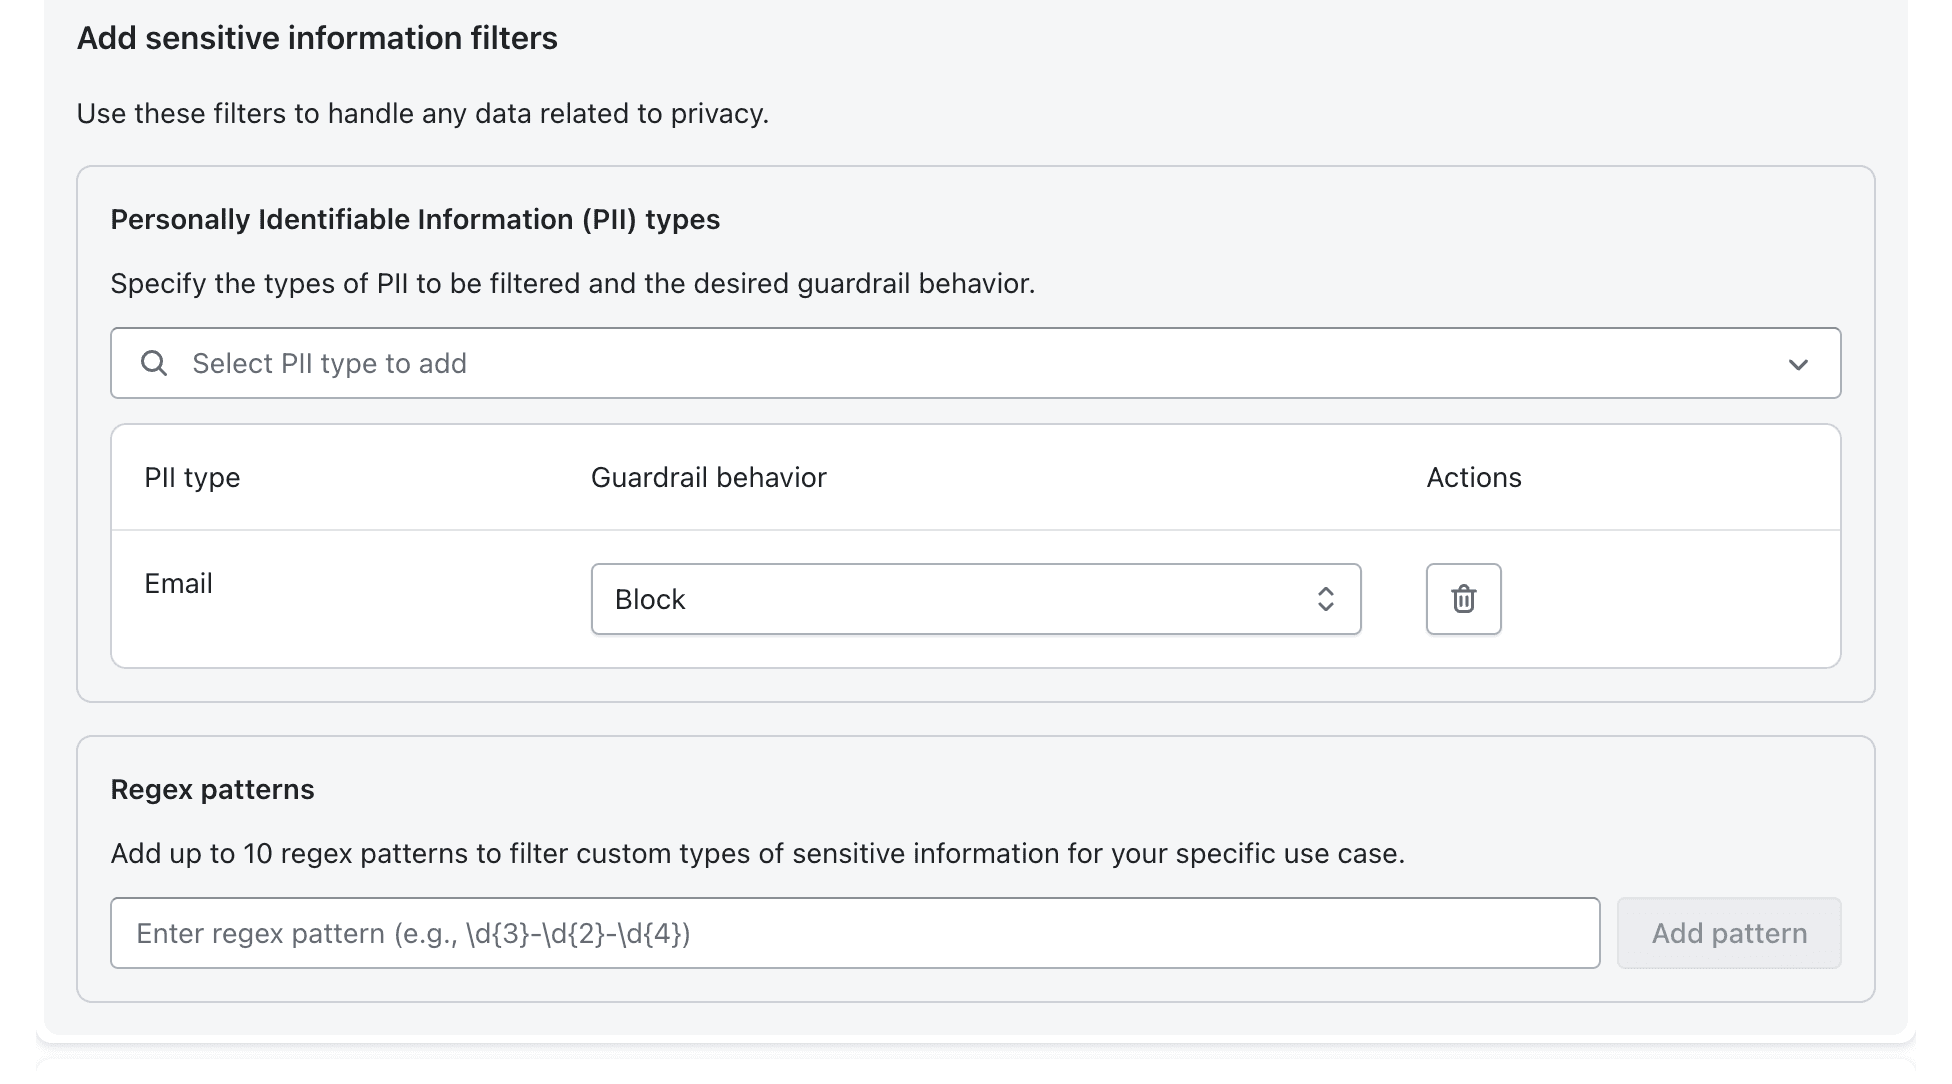The width and height of the screenshot is (1952, 1084).
Task: Click the downward chevron at the field's right edge
Action: pyautogui.click(x=1799, y=364)
